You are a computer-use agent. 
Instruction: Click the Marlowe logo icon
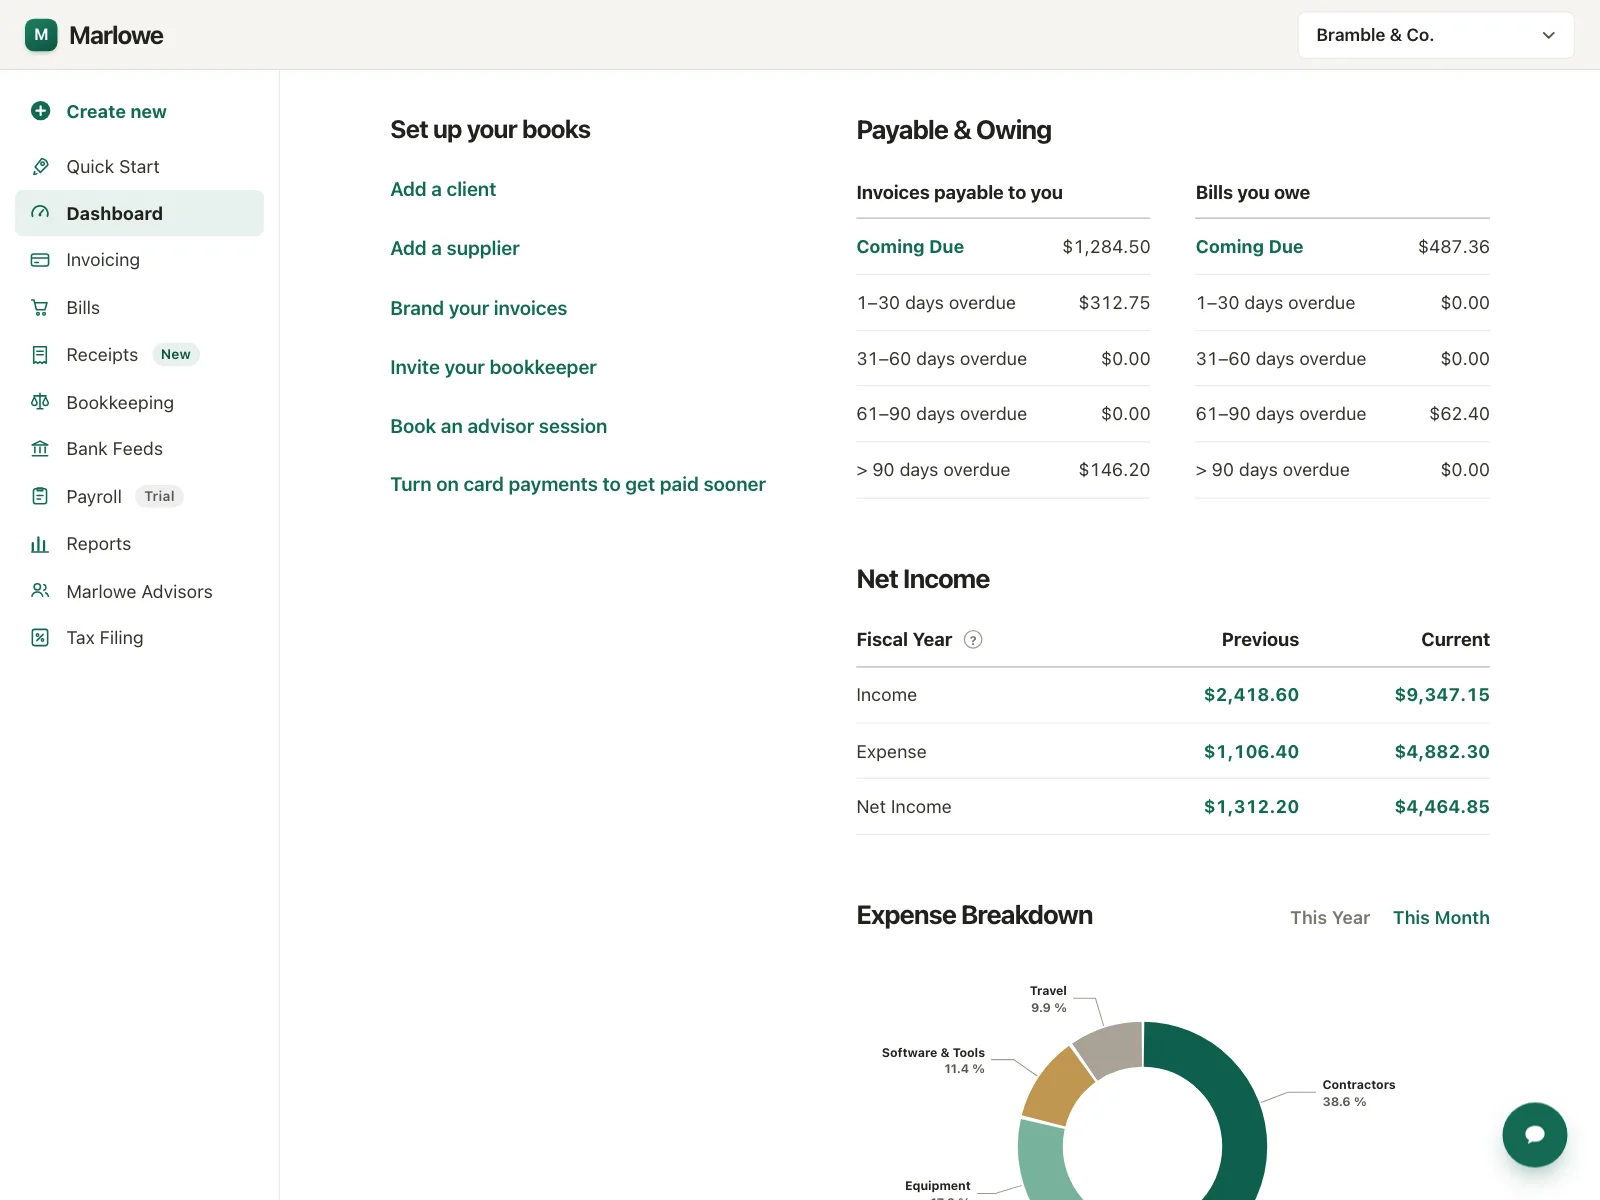click(41, 35)
